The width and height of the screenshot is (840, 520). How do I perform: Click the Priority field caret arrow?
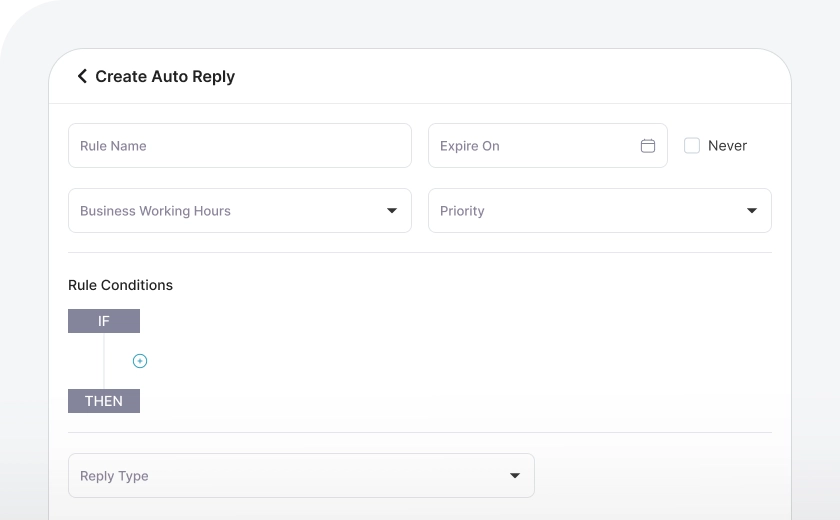pyautogui.click(x=752, y=211)
